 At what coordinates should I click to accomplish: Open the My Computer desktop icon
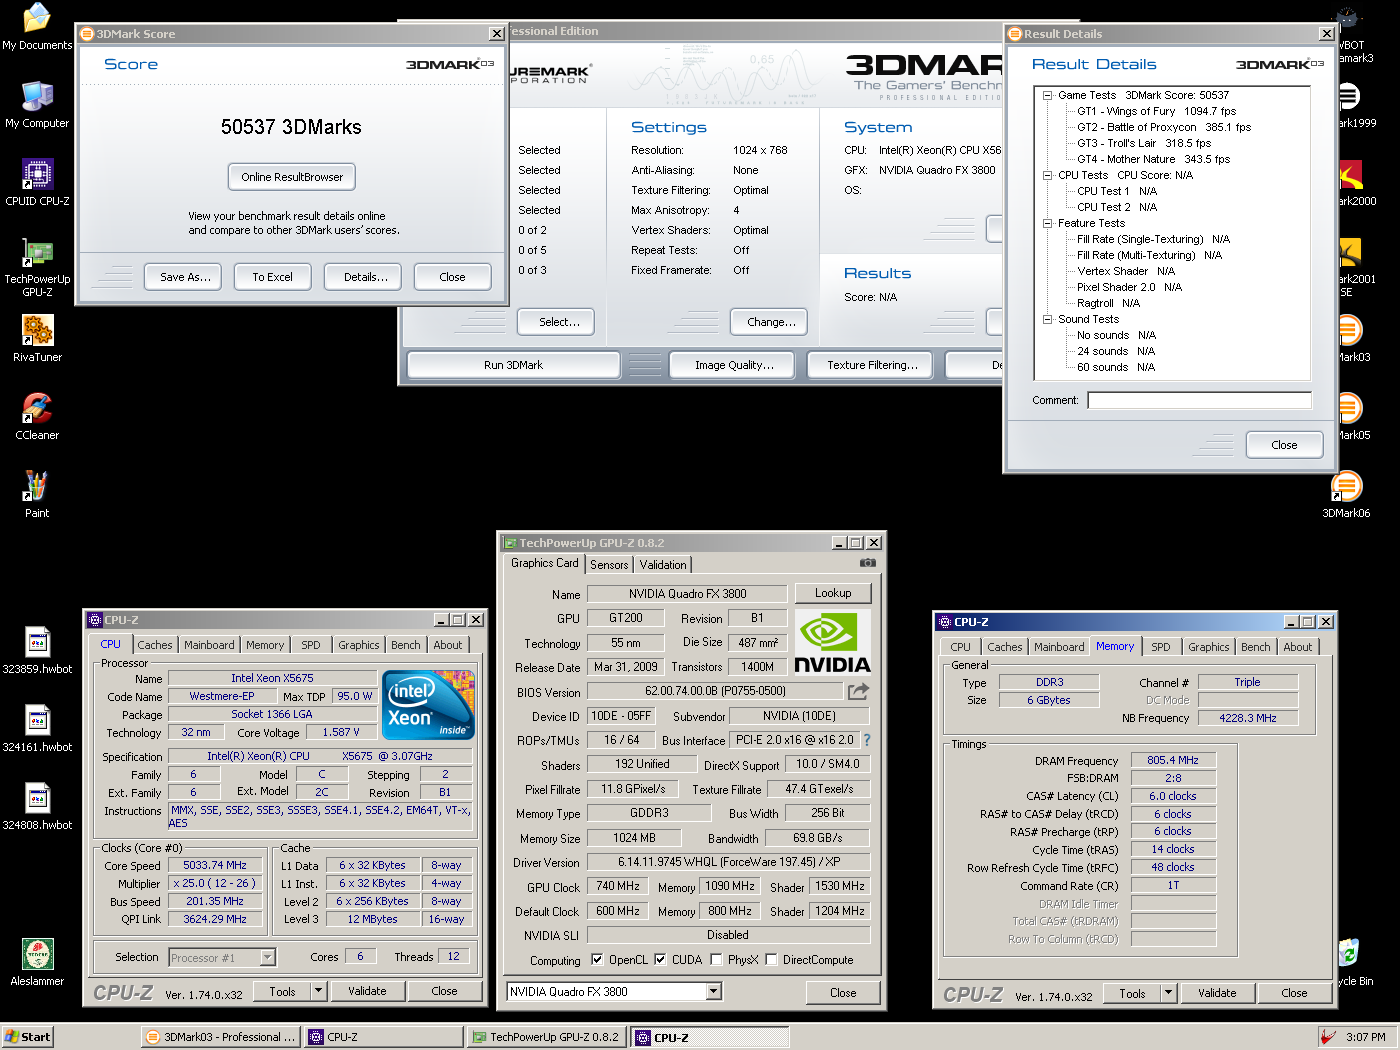pos(37,105)
